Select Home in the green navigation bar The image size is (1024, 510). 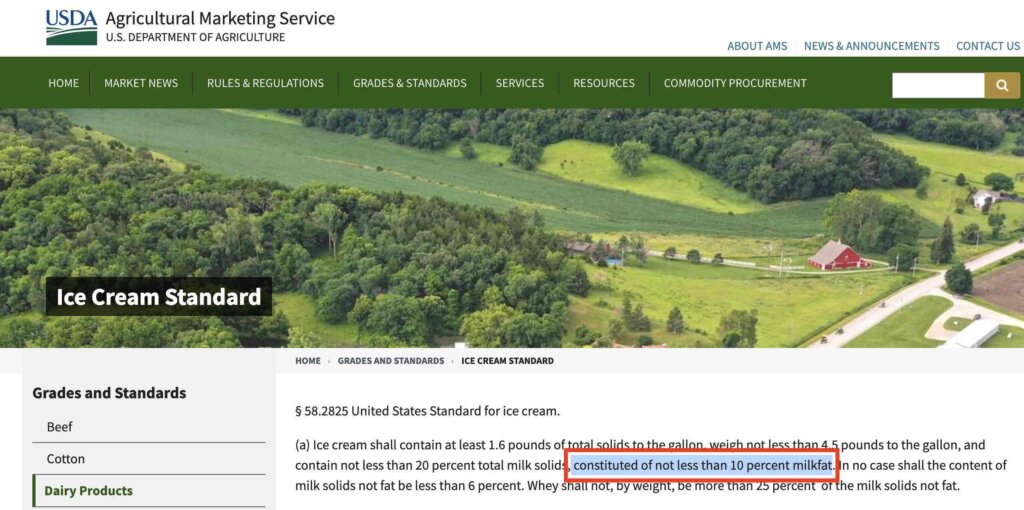coord(63,83)
